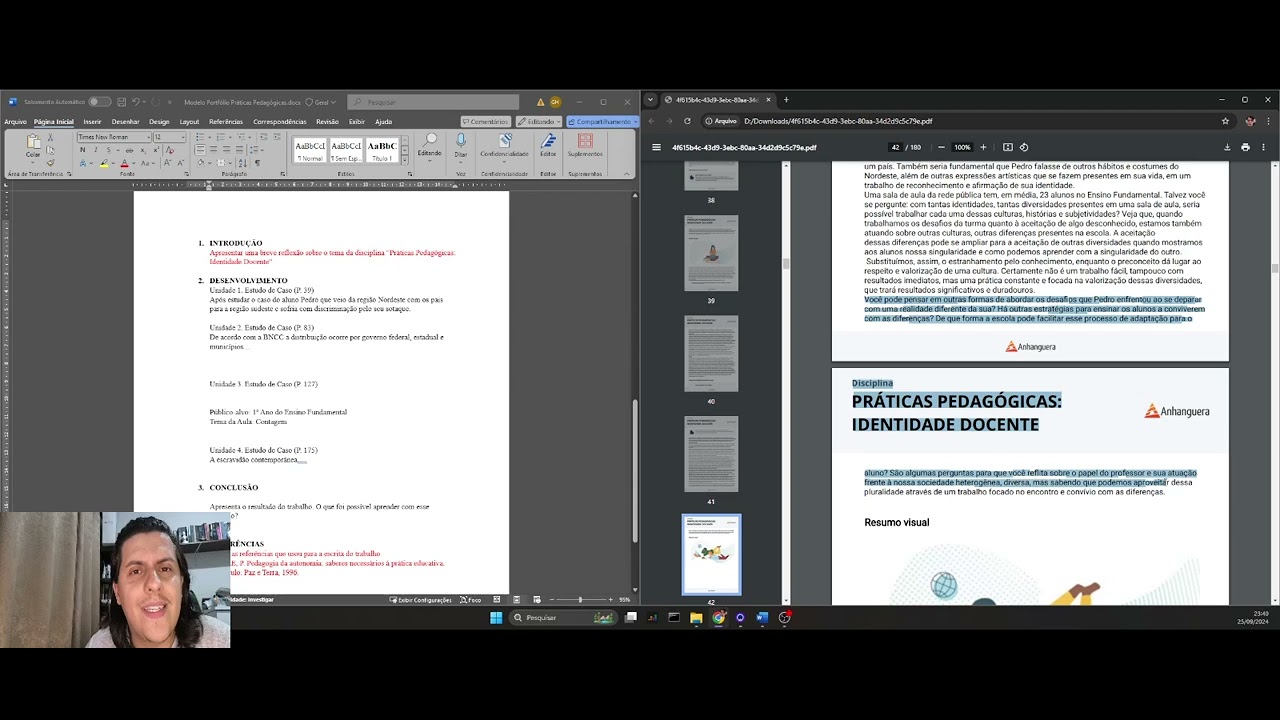Adjust the Word zoom slider

pyautogui.click(x=580, y=600)
